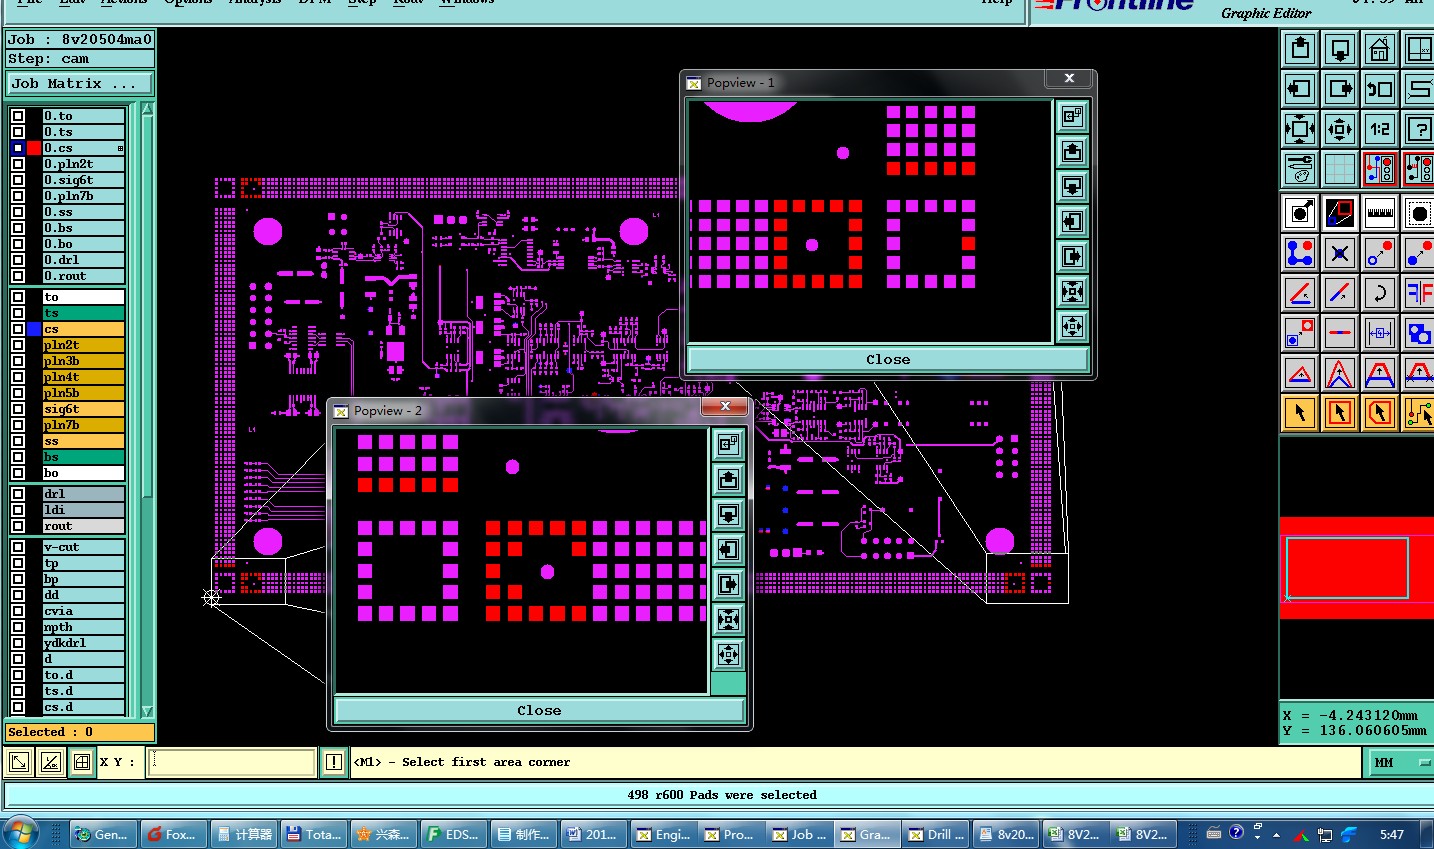Viewport: 1434px width, 849px height.
Task: Toggle the checkbox for layer 0.cs
Action: (x=18, y=148)
